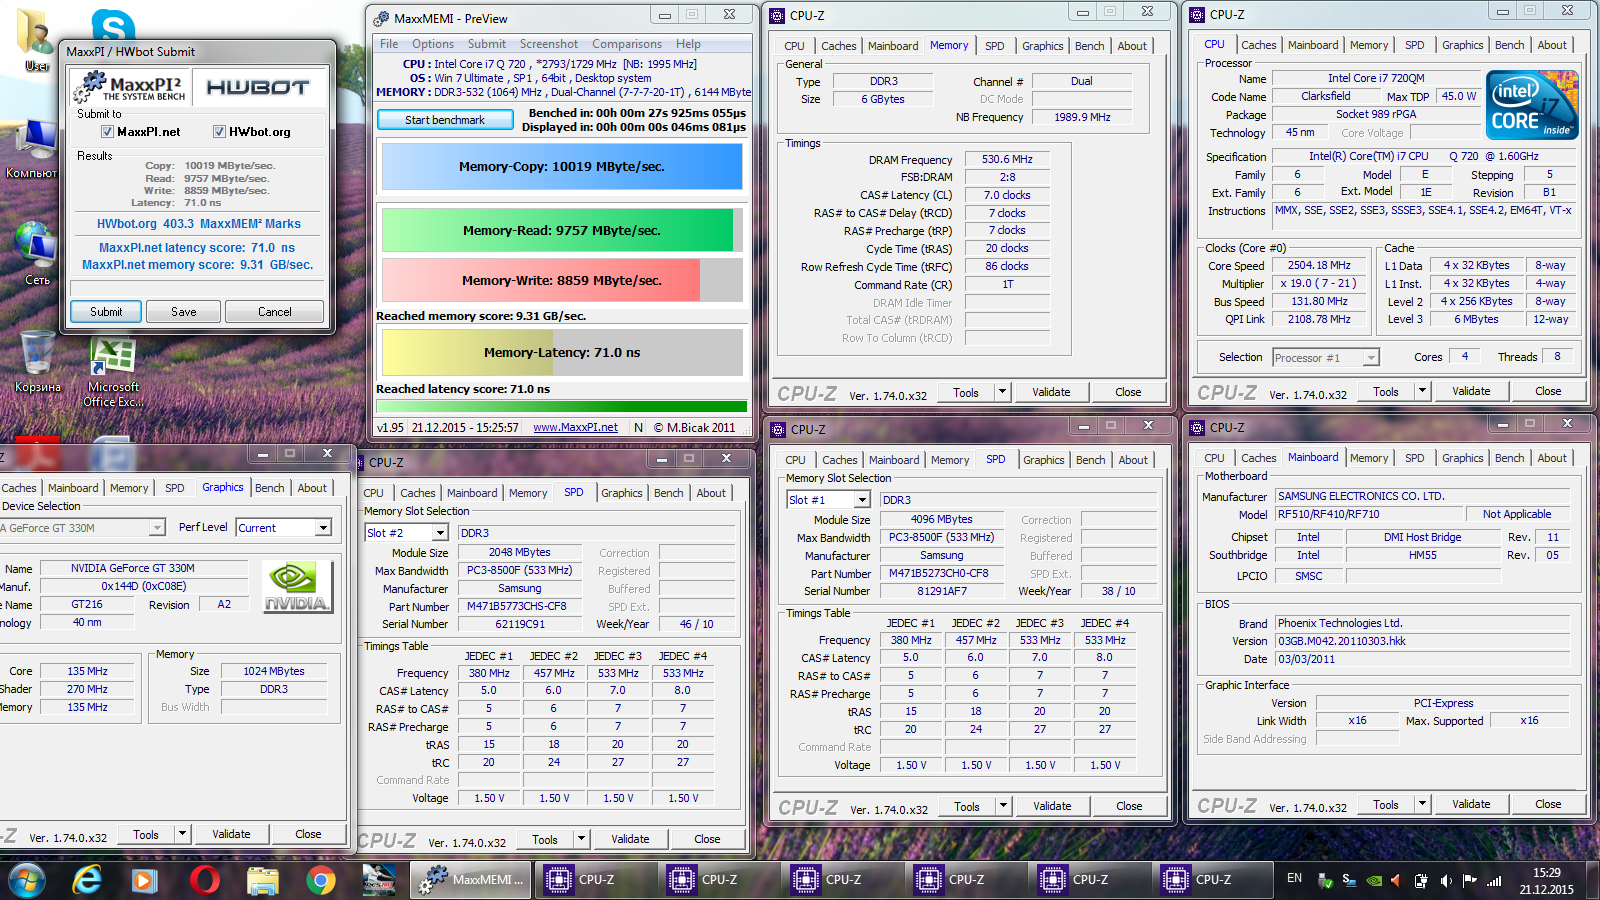
Task: Open the Comparisons menu in MaxxMEMI
Action: pos(627,44)
